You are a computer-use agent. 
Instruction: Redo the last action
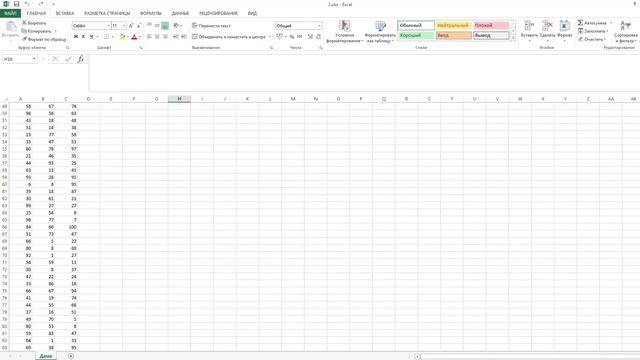pyautogui.click(x=41, y=4)
